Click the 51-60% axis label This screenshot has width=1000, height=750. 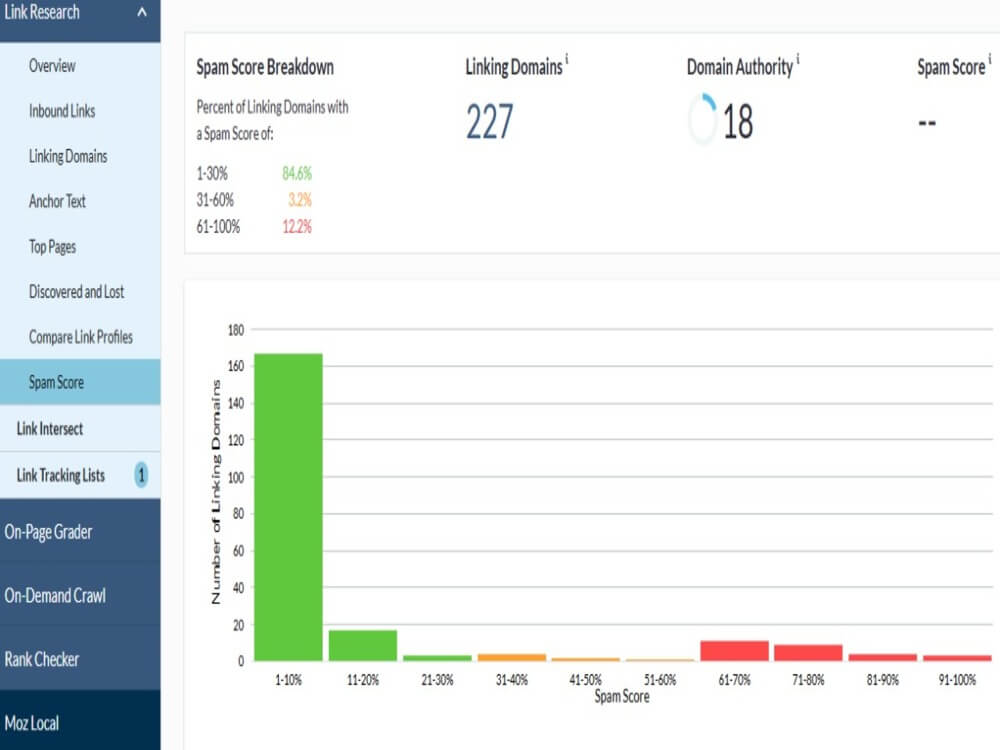(660, 680)
